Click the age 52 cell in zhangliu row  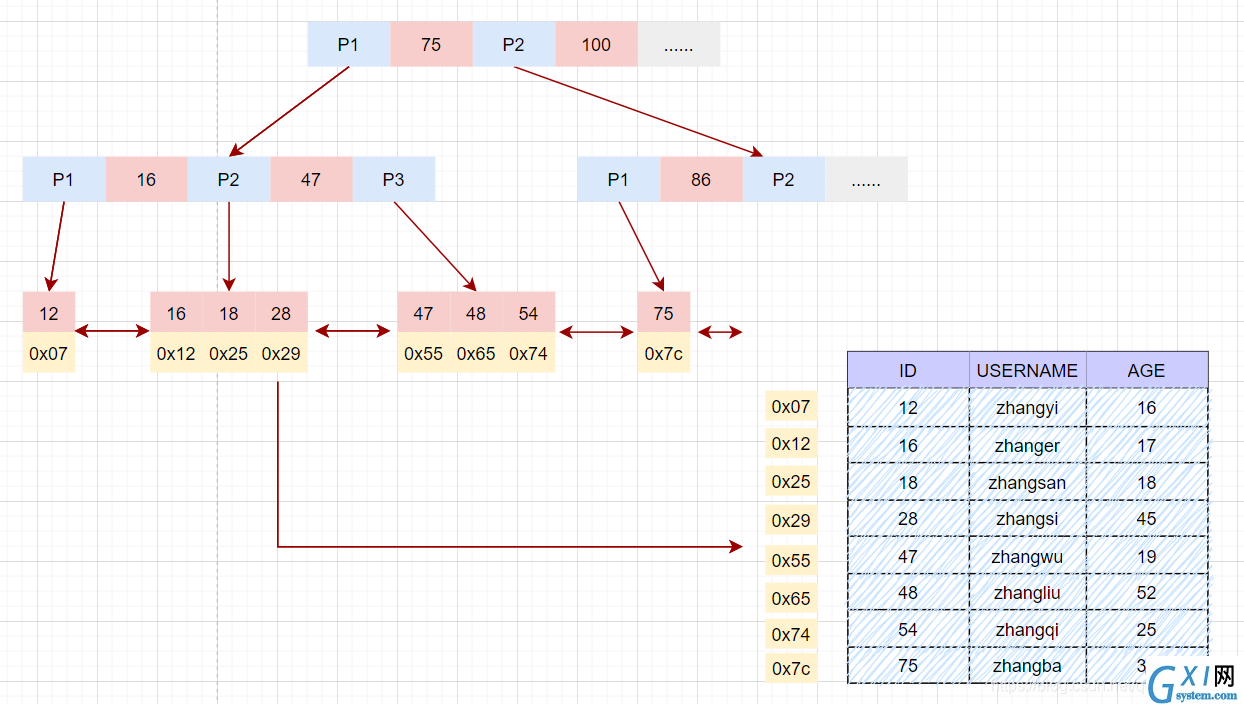click(1147, 592)
